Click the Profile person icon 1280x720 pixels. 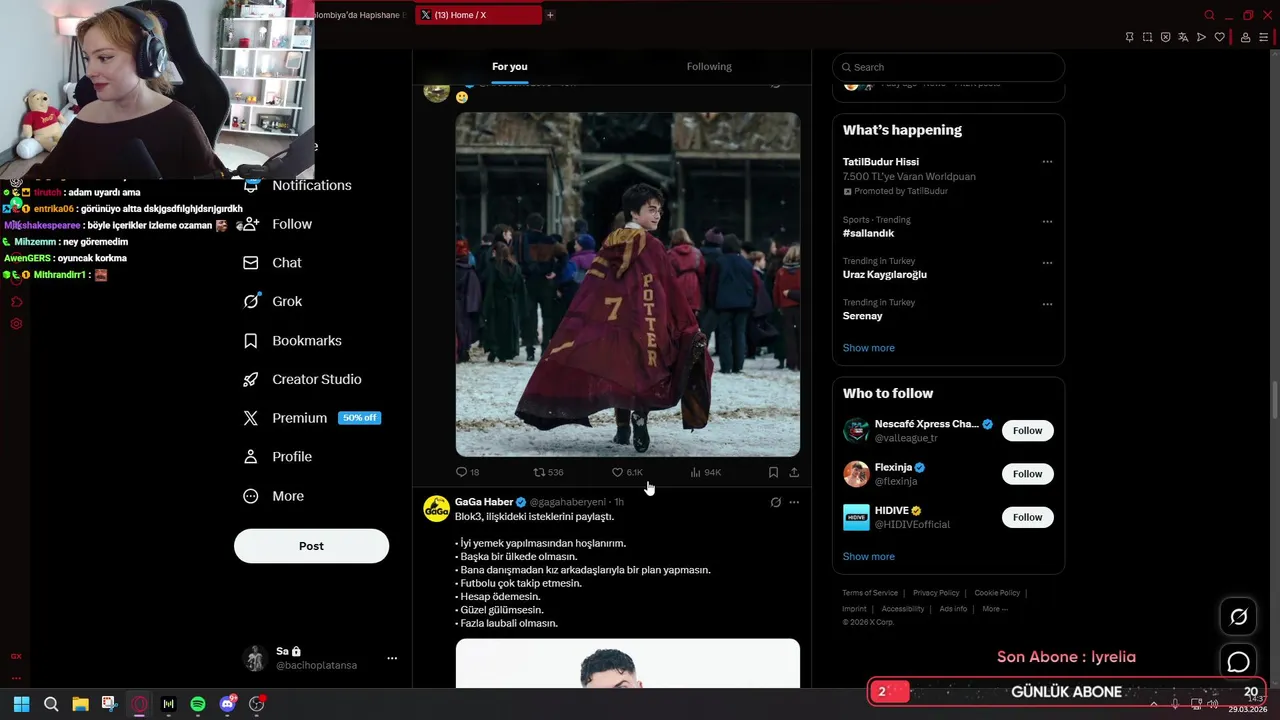pos(251,457)
